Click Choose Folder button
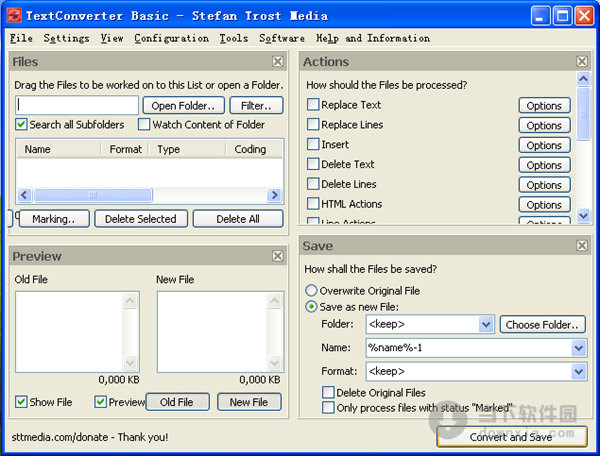Viewport: 600px width, 456px height. [542, 324]
